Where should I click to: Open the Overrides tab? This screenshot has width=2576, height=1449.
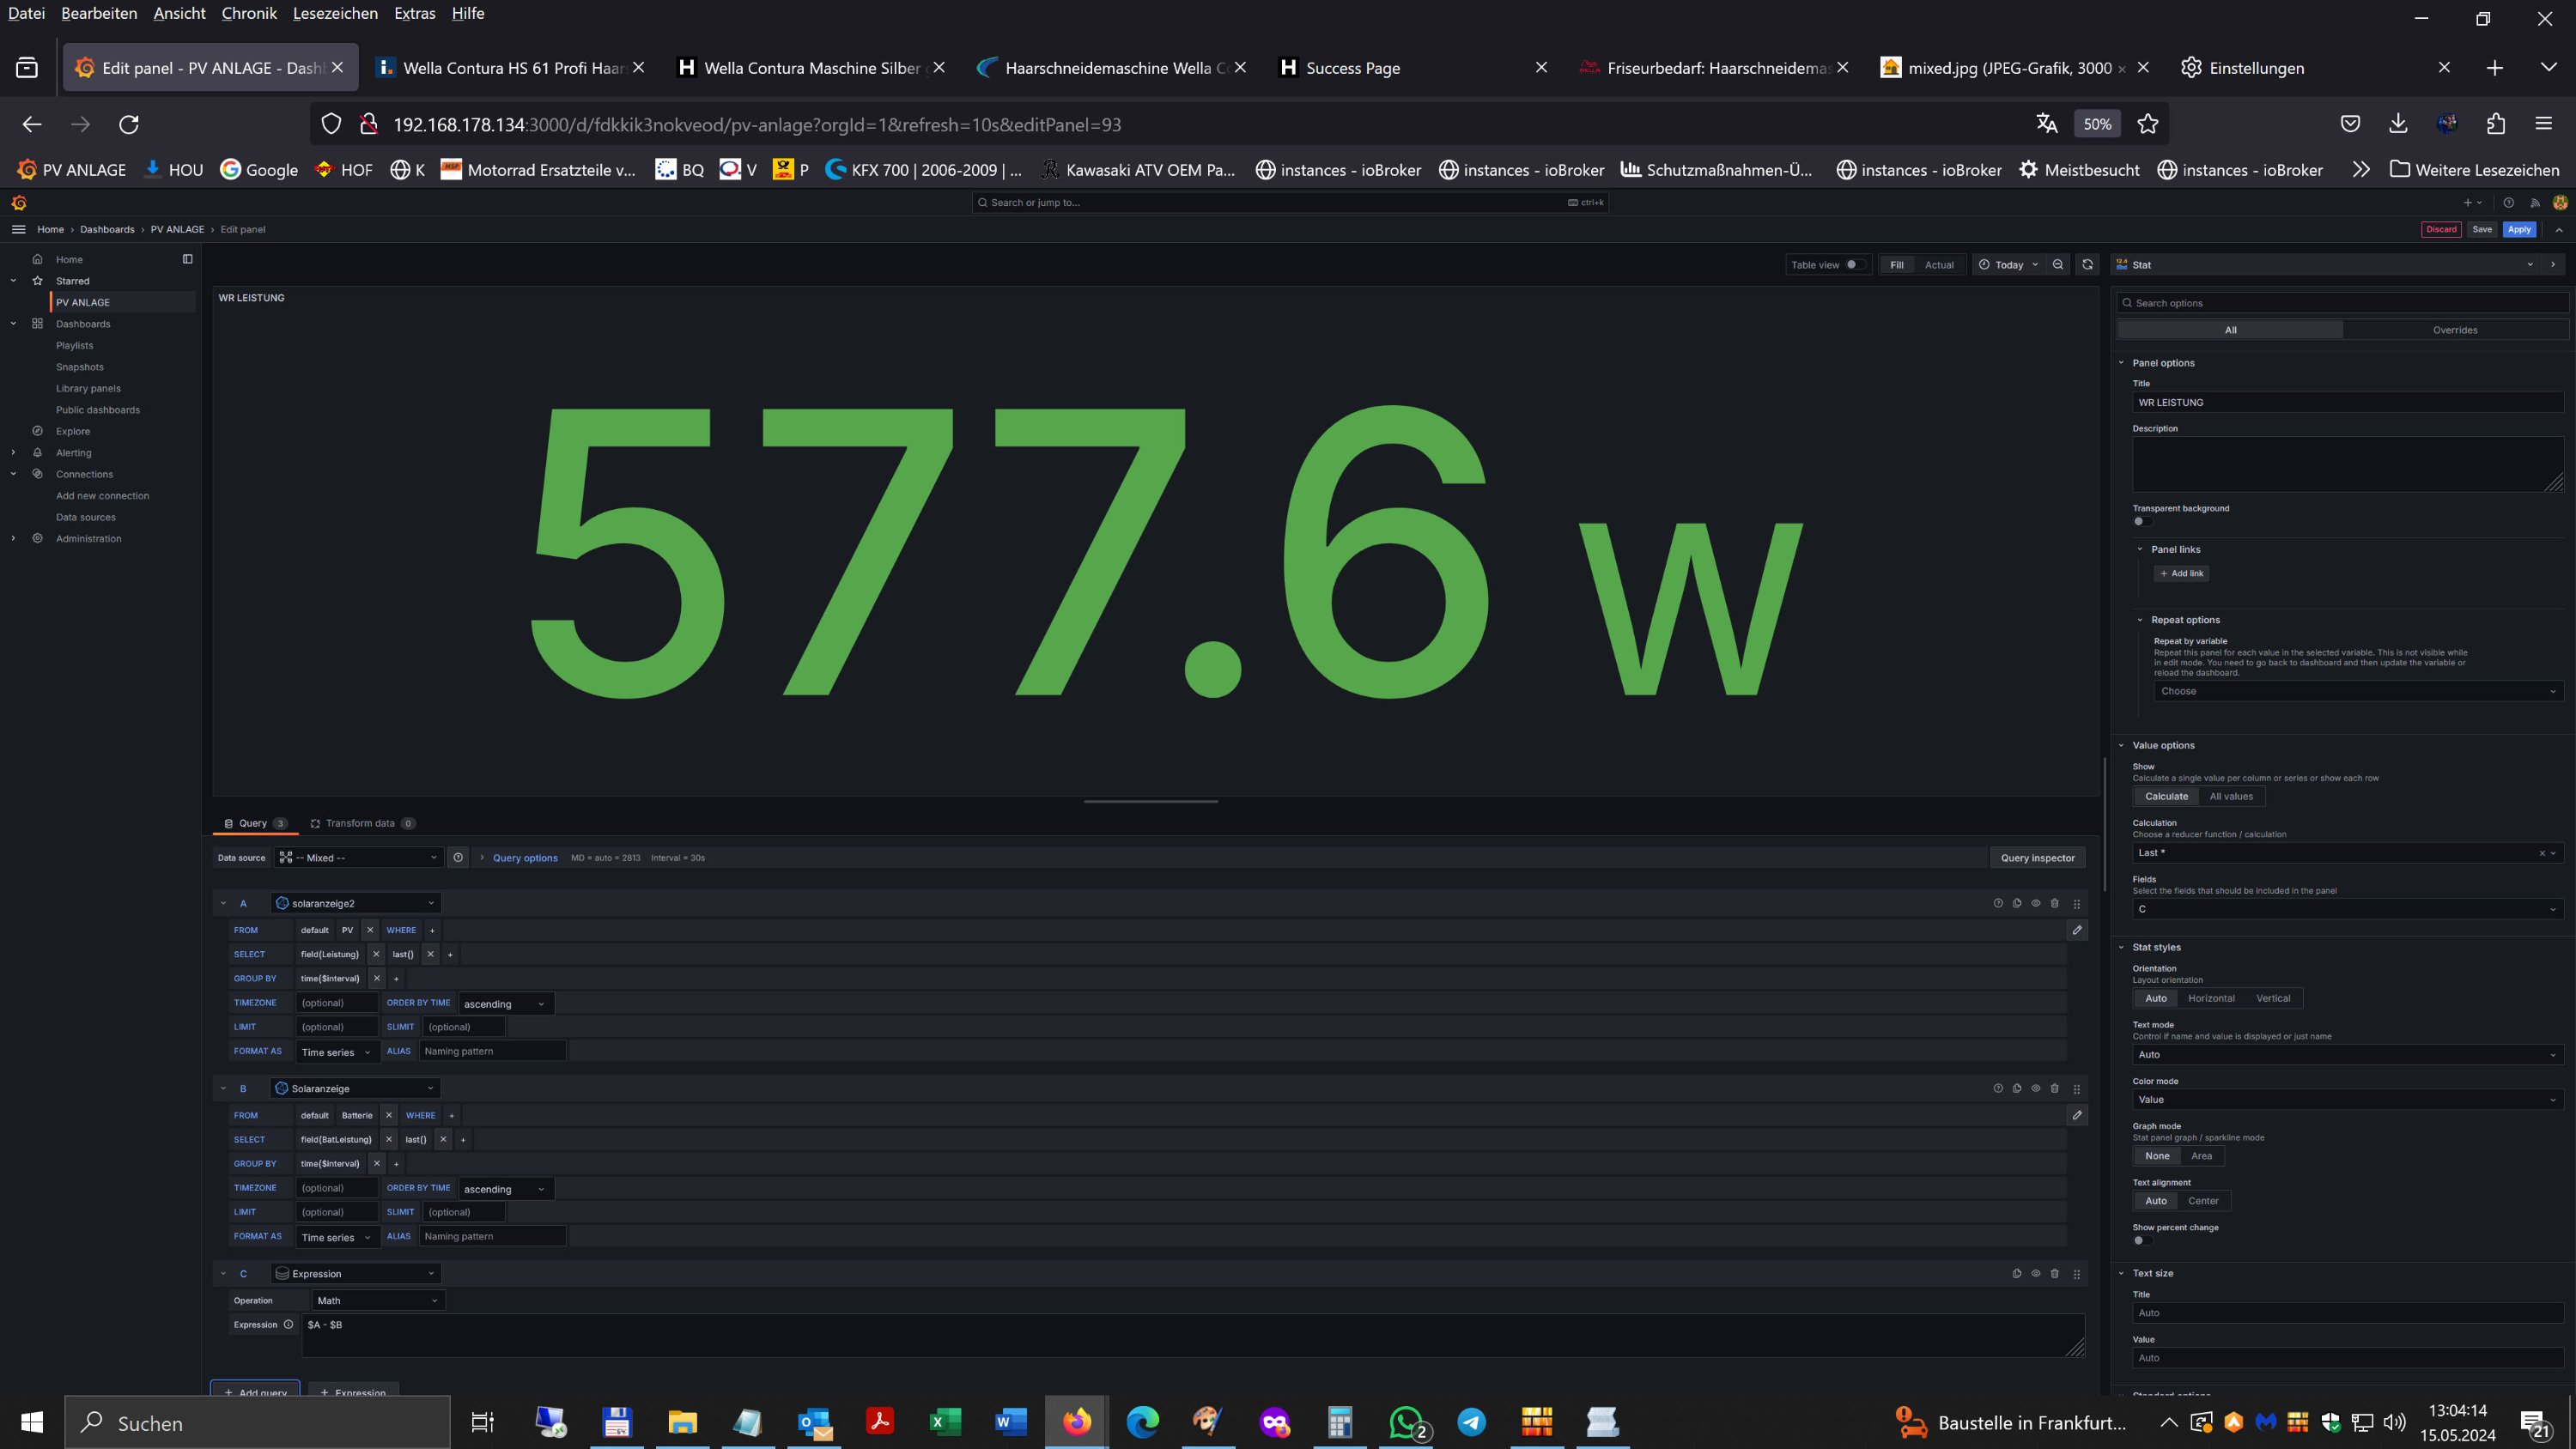click(x=2455, y=330)
